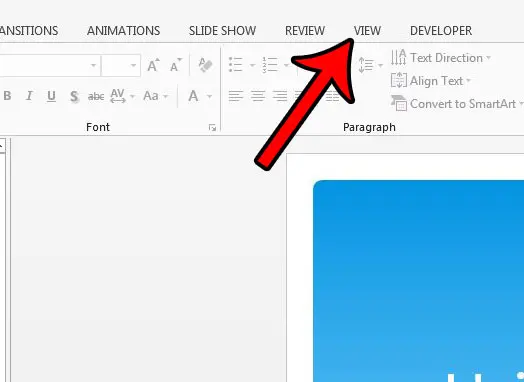
Task: Click the Bullets list icon
Action: click(x=236, y=64)
